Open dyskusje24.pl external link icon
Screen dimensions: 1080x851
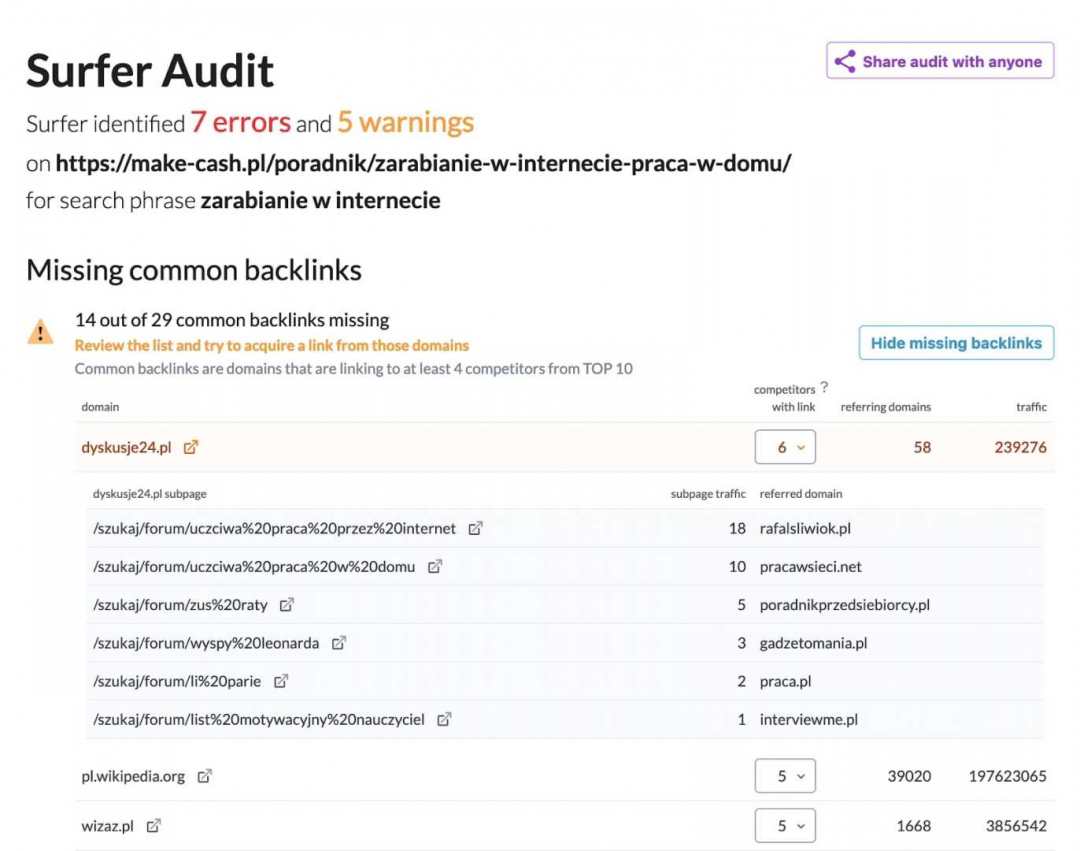click(x=191, y=448)
